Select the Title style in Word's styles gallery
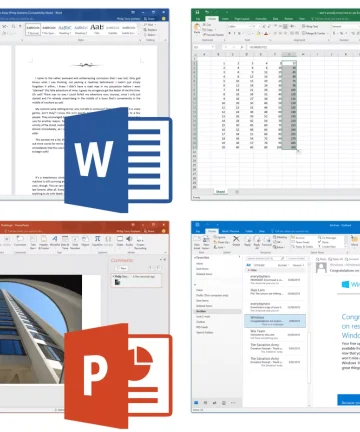 [97, 28]
